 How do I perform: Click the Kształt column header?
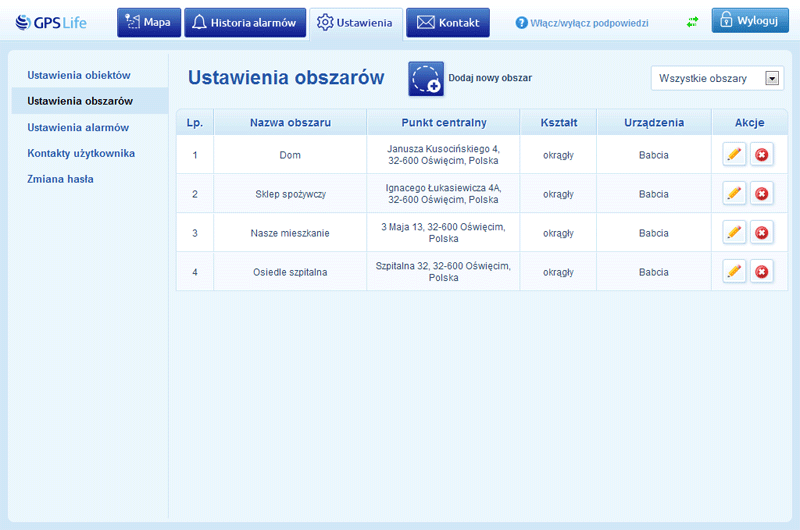[x=559, y=122]
